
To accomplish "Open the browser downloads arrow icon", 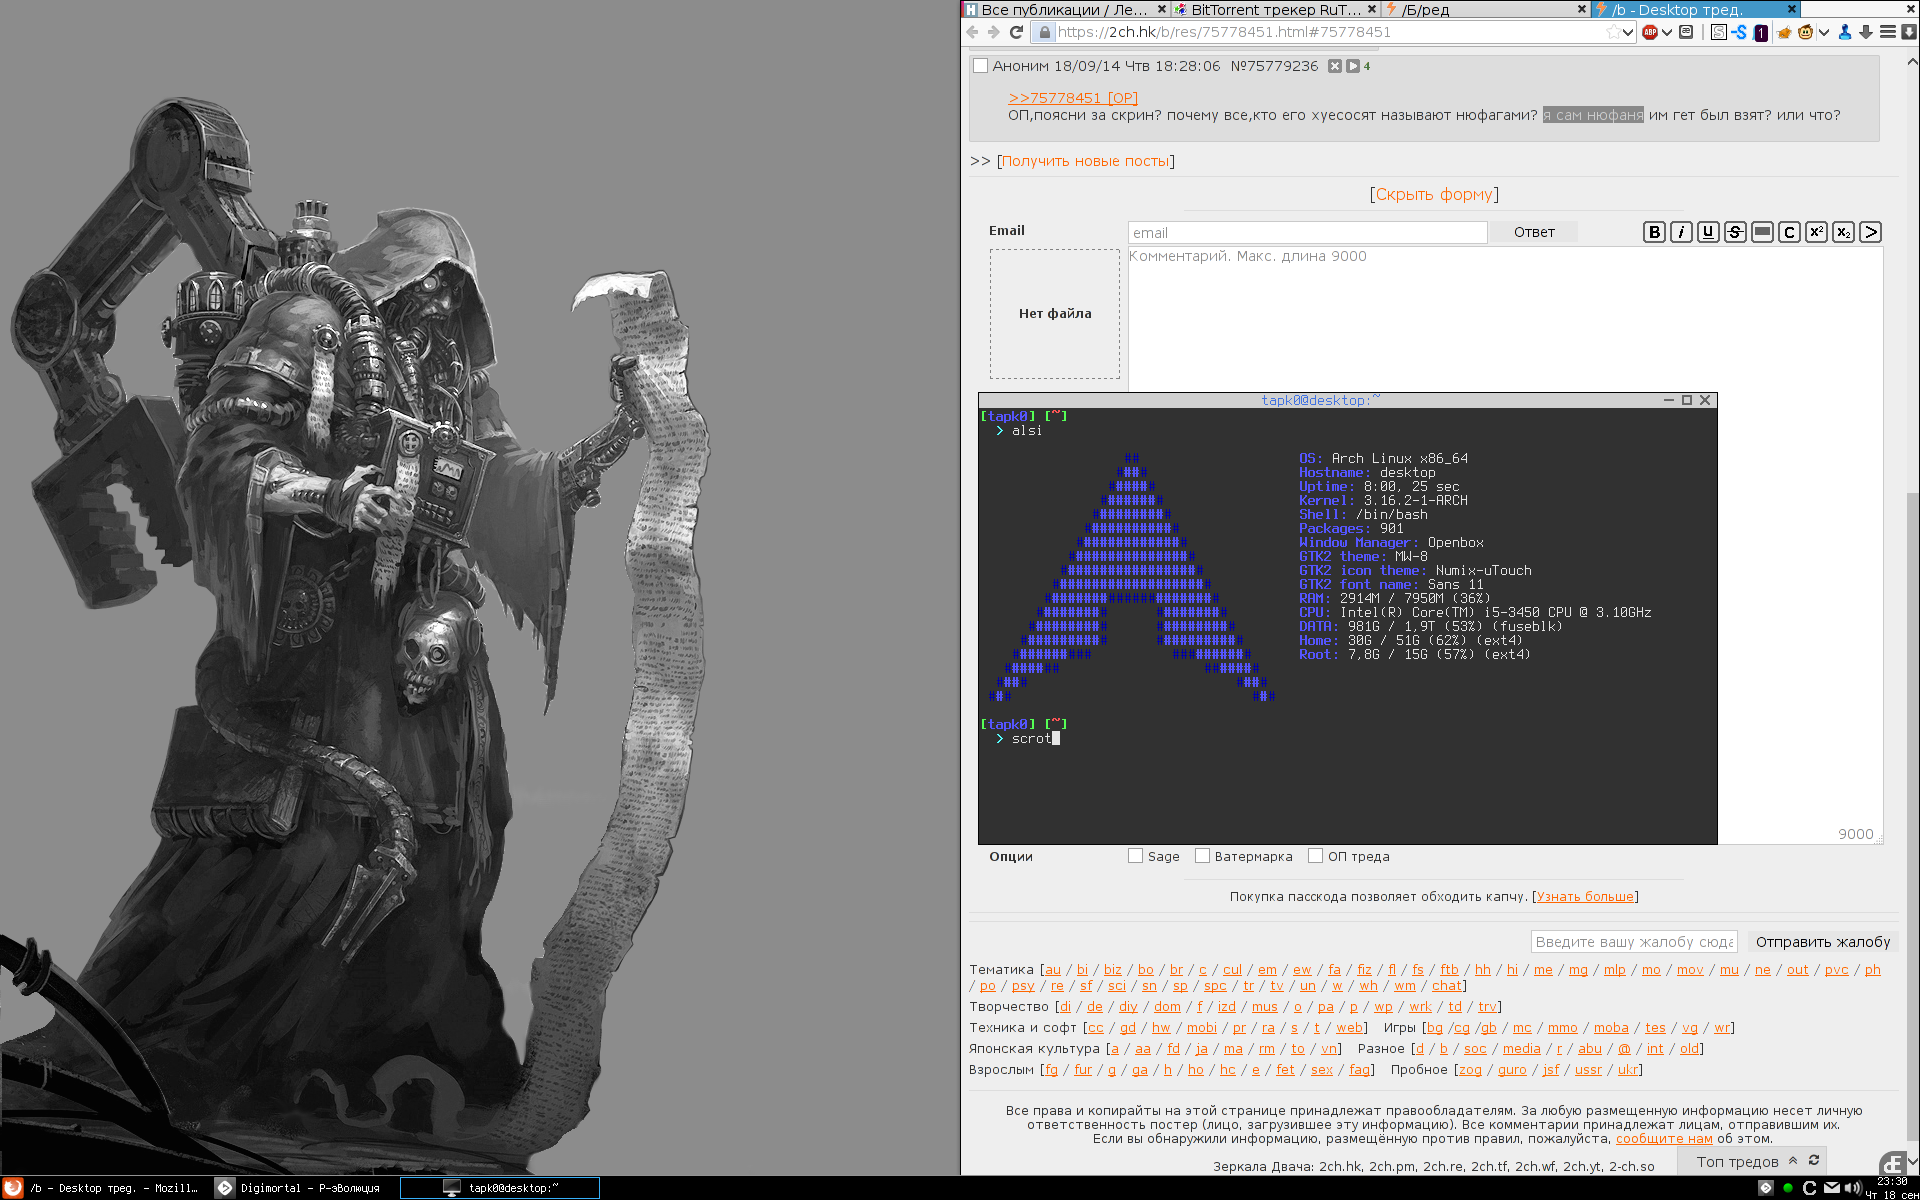I will point(1866,32).
